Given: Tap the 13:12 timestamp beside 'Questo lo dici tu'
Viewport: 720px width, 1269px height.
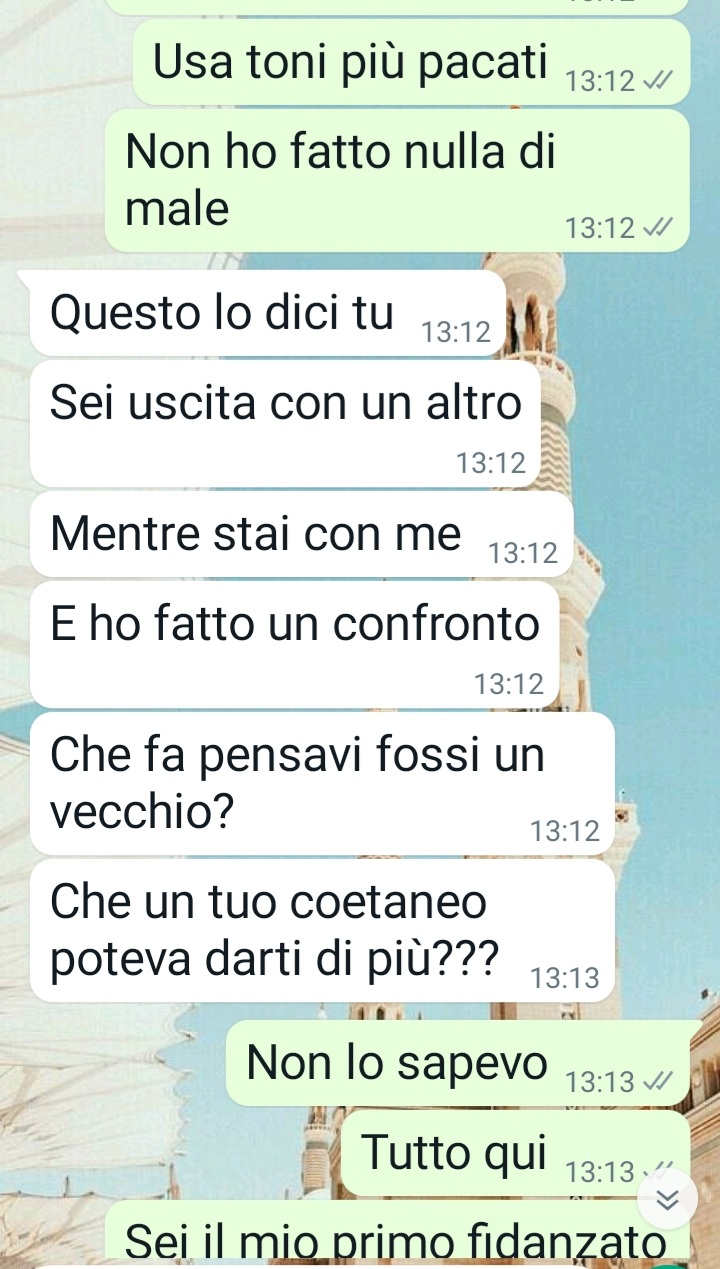Looking at the screenshot, I should (x=456, y=332).
